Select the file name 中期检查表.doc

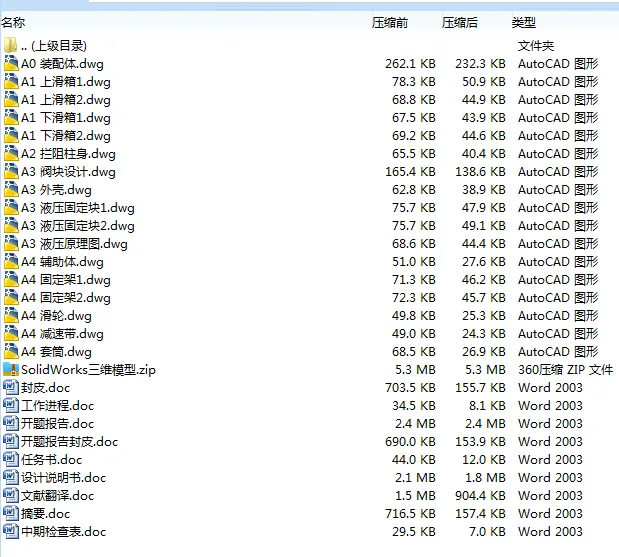[x=64, y=532]
